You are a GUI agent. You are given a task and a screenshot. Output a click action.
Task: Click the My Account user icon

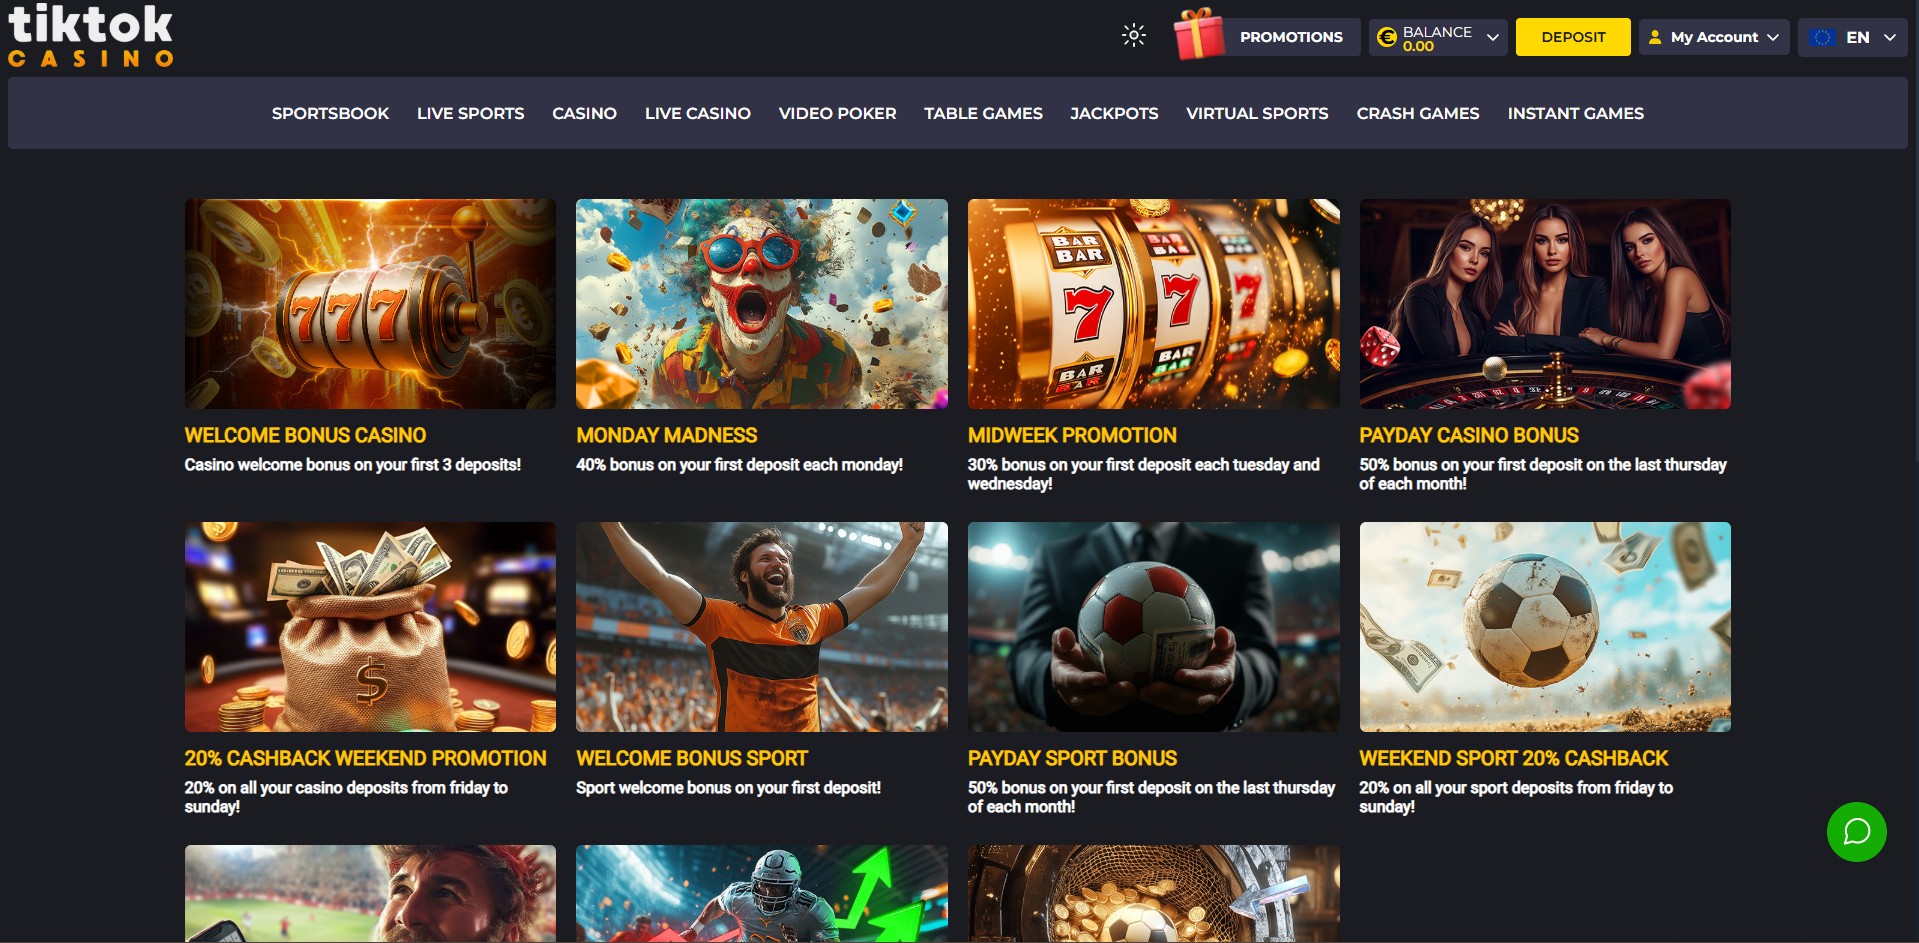pos(1655,37)
